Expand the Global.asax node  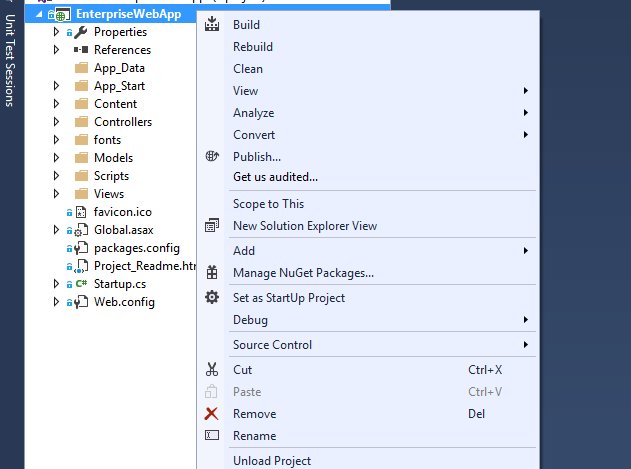tap(56, 230)
